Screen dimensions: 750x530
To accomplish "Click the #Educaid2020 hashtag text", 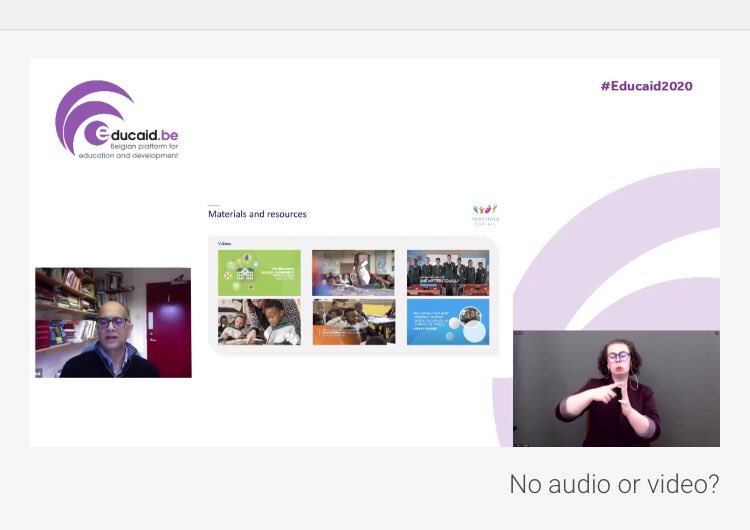I will (647, 86).
